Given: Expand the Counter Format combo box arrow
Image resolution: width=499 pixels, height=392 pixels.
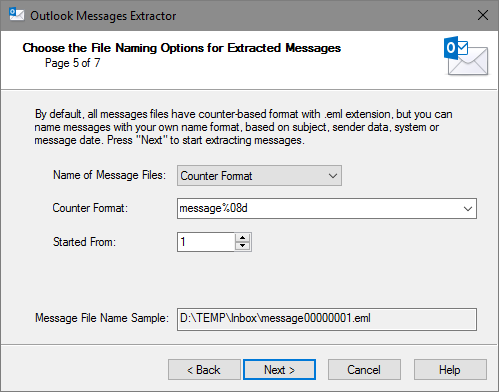Looking at the screenshot, I should 468,209.
